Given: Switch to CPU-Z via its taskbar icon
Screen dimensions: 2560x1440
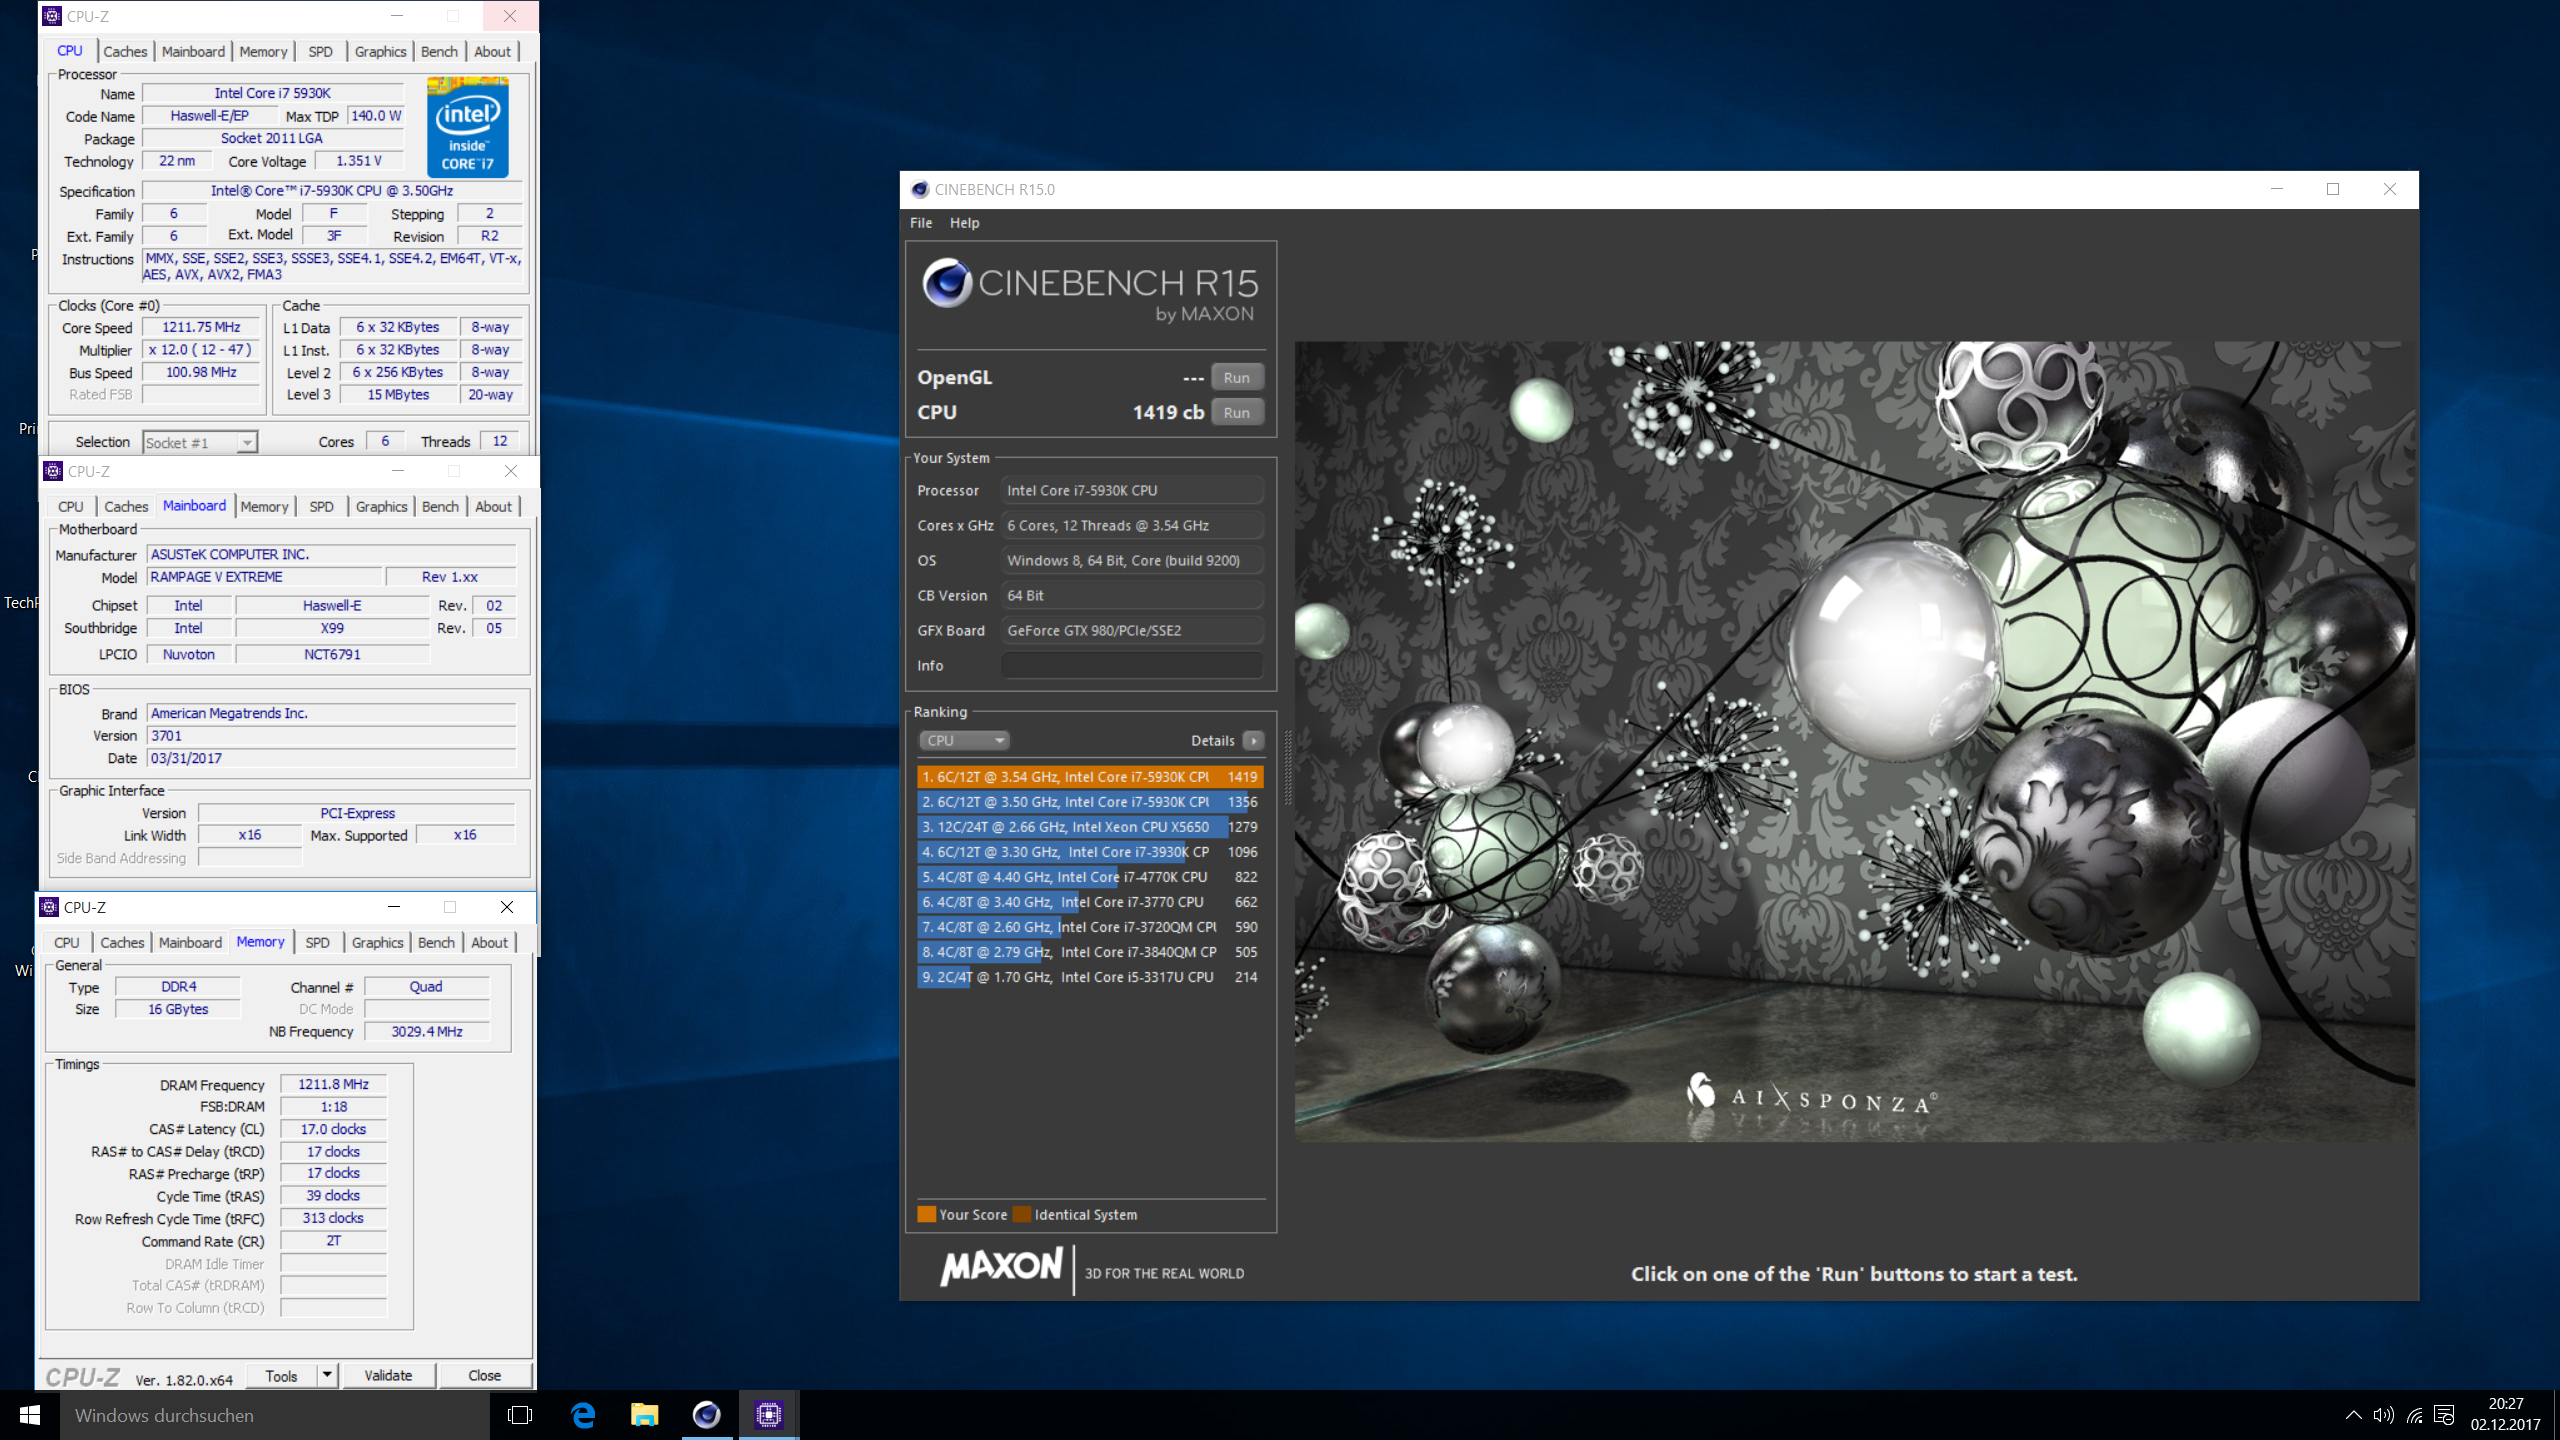Looking at the screenshot, I should [x=769, y=1415].
